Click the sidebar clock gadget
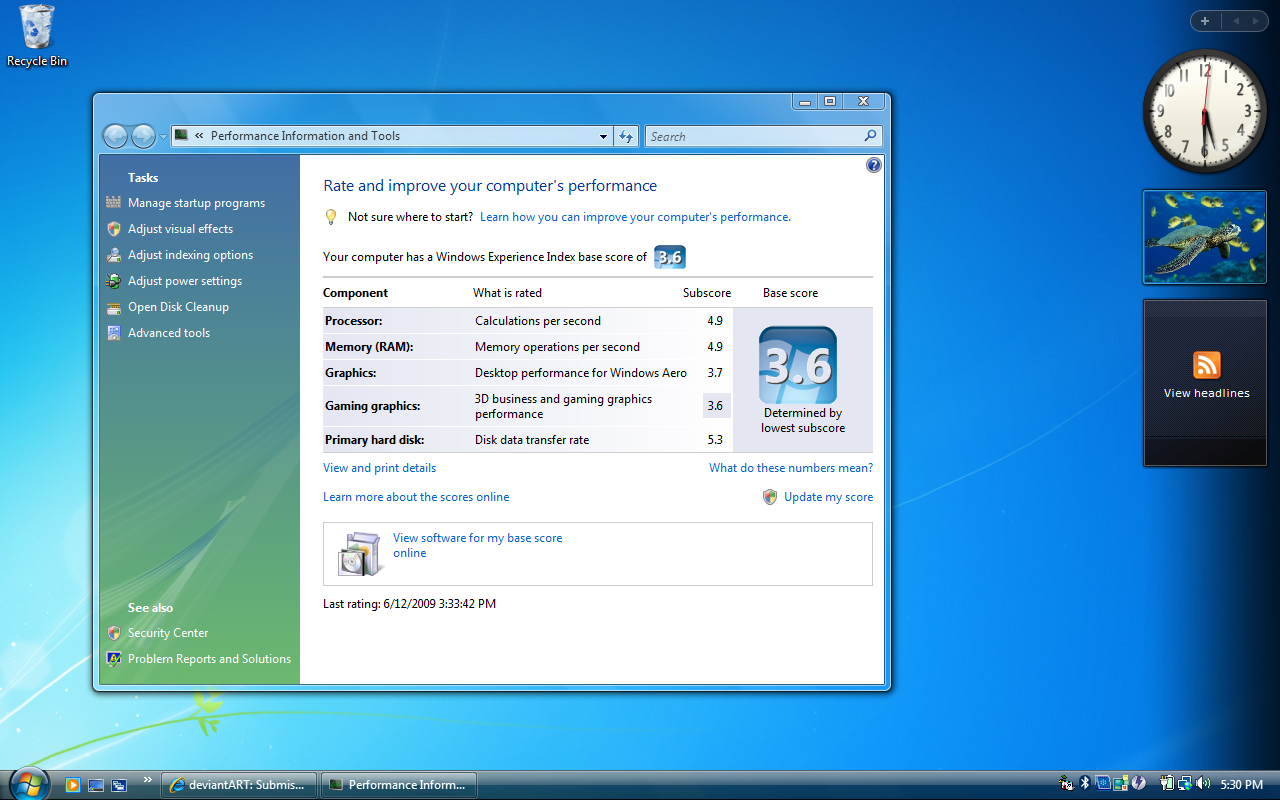Screen dimensions: 1280x800 coord(1204,111)
